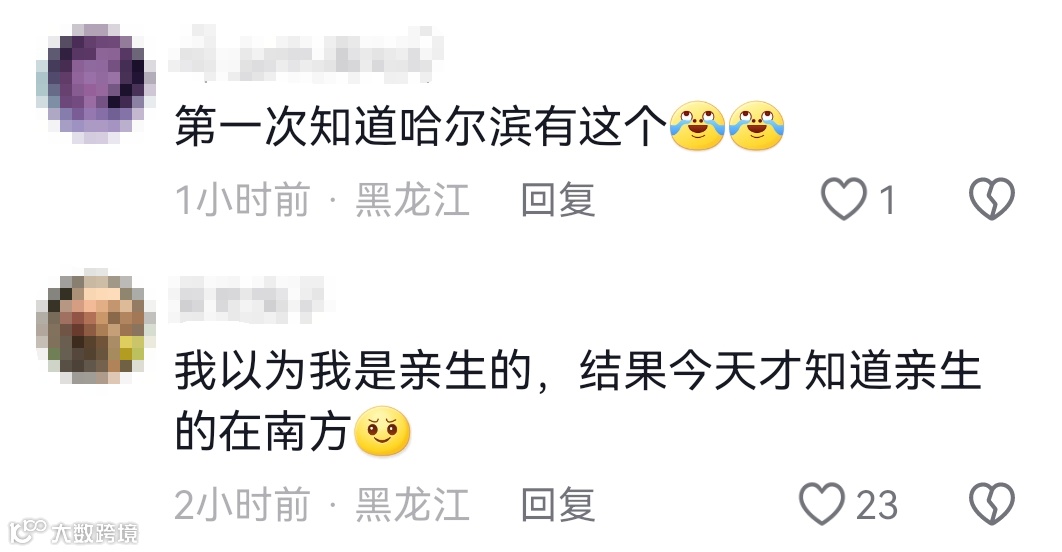Tap the smirking emoji after 的在南方
The width and height of the screenshot is (1062, 552).
point(383,431)
